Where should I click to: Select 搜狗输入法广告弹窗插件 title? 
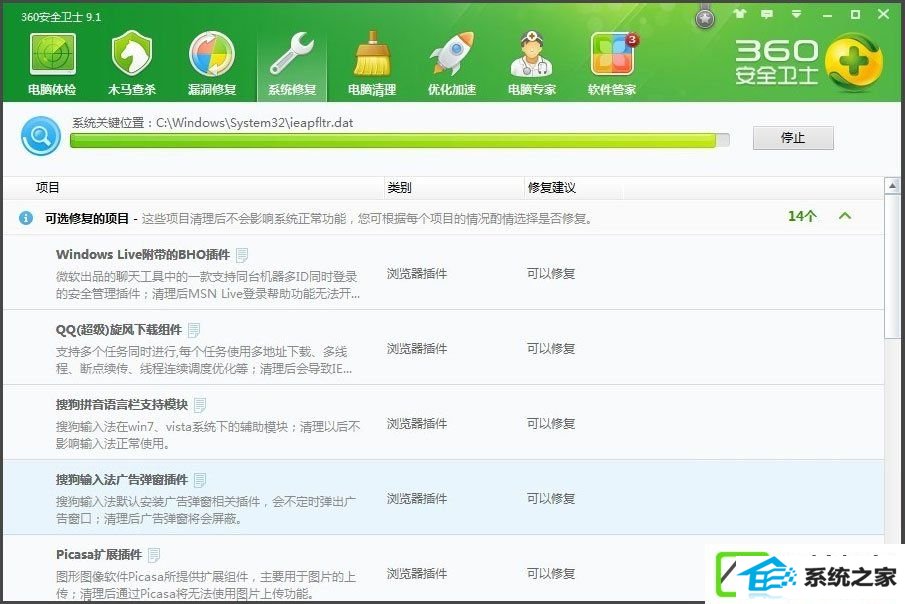(122, 480)
